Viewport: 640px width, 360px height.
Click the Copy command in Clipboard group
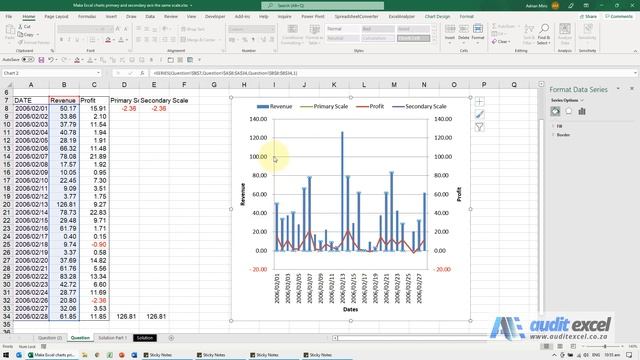(26, 34)
